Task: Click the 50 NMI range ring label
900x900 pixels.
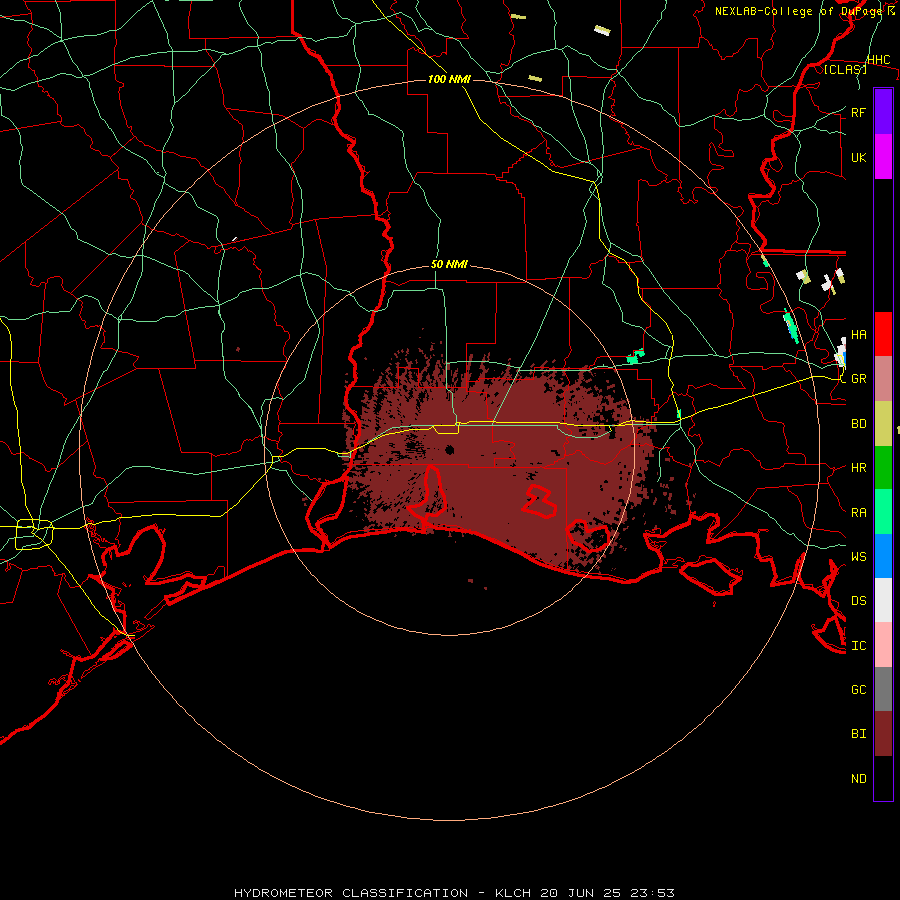Action: (449, 264)
